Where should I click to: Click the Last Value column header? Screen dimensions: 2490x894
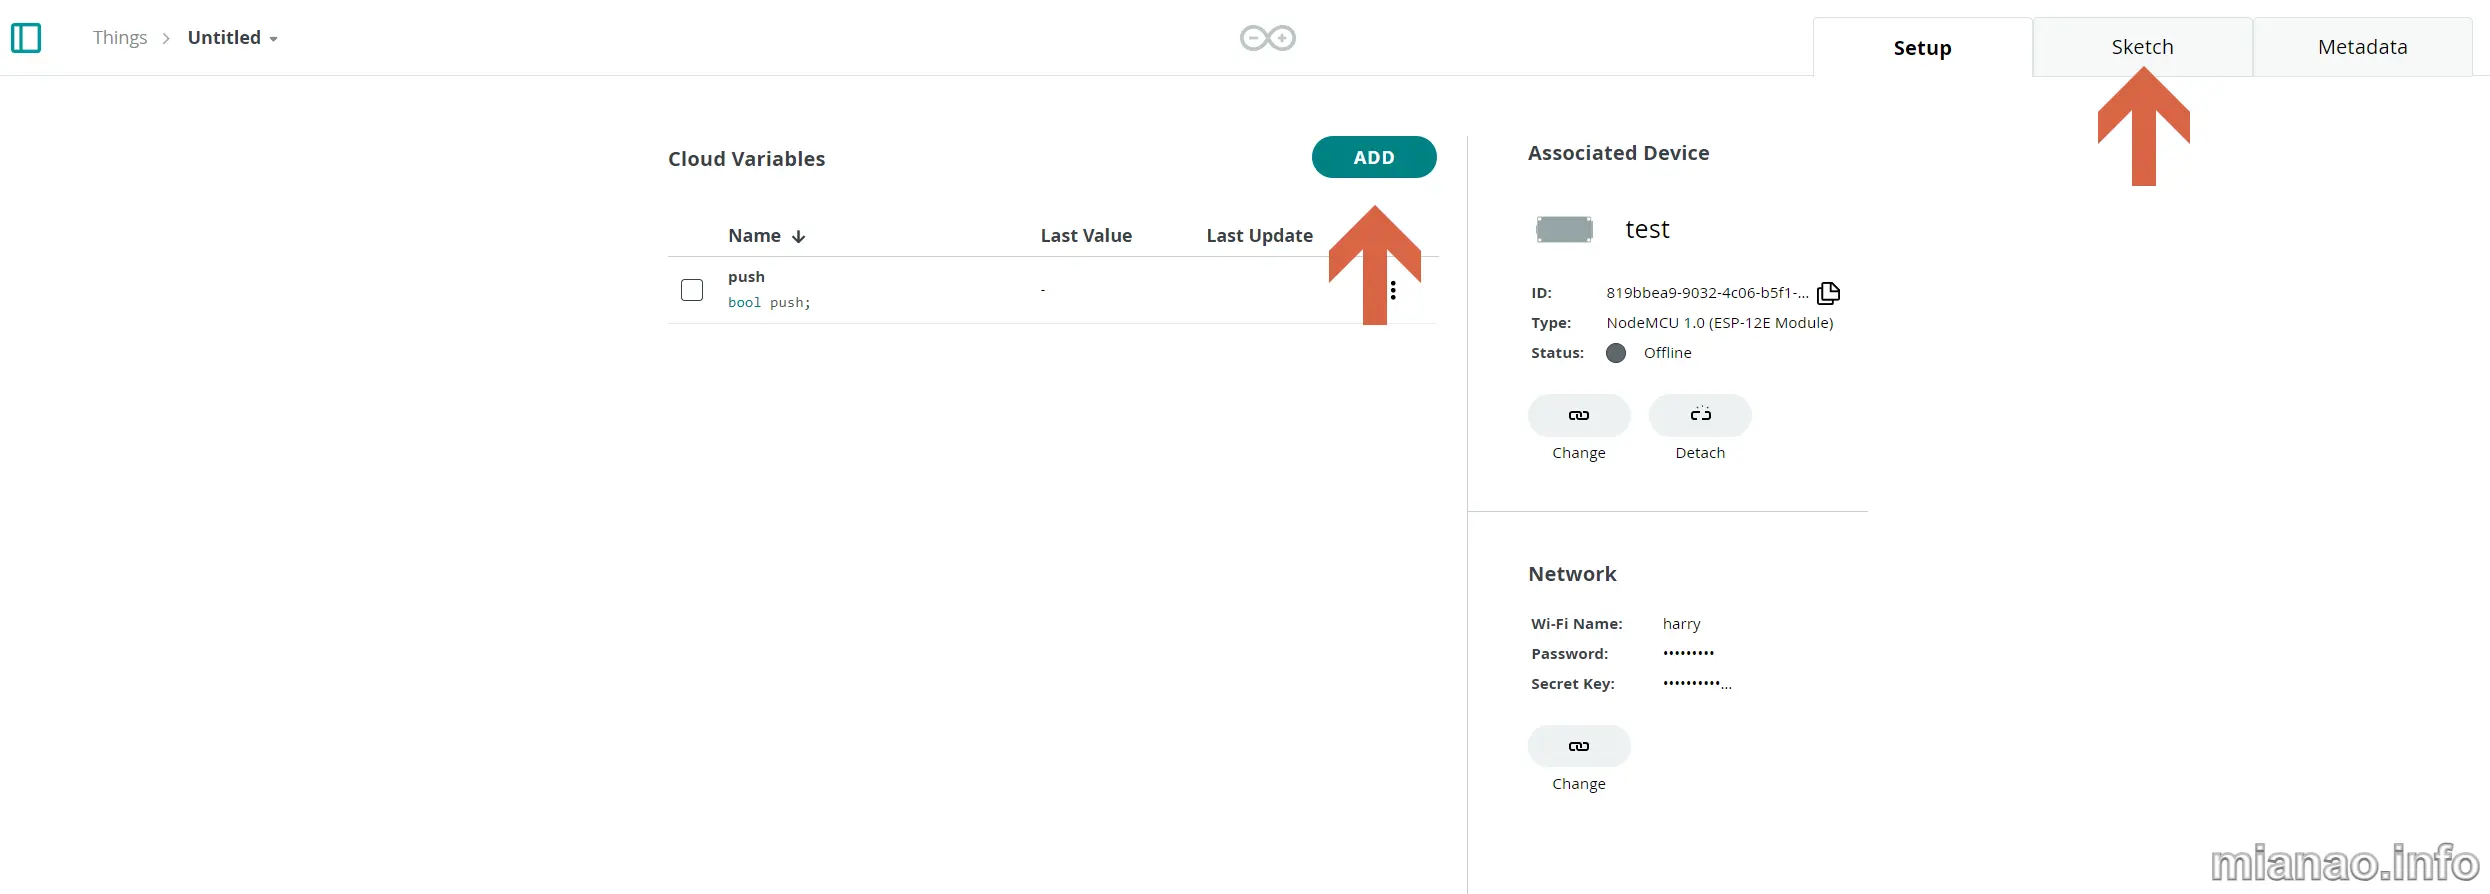tap(1086, 236)
